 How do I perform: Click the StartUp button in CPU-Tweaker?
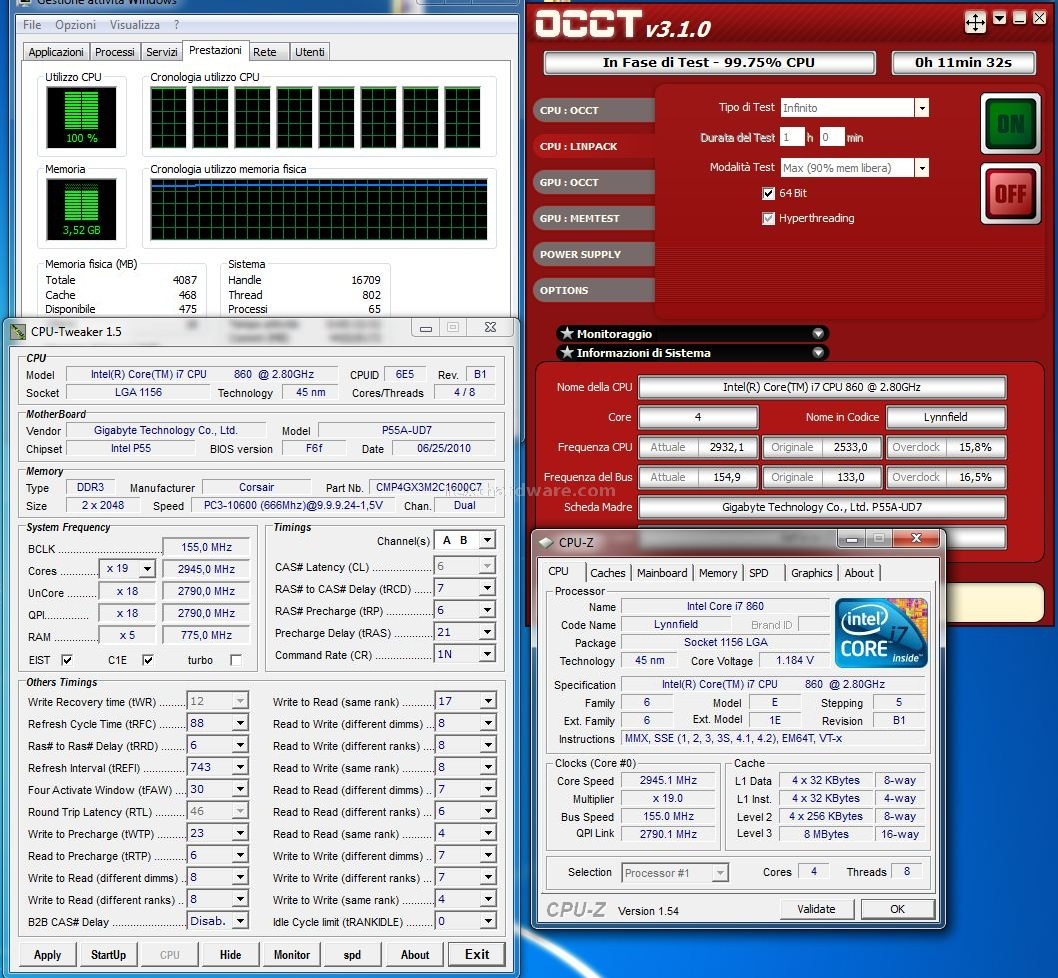[109, 954]
